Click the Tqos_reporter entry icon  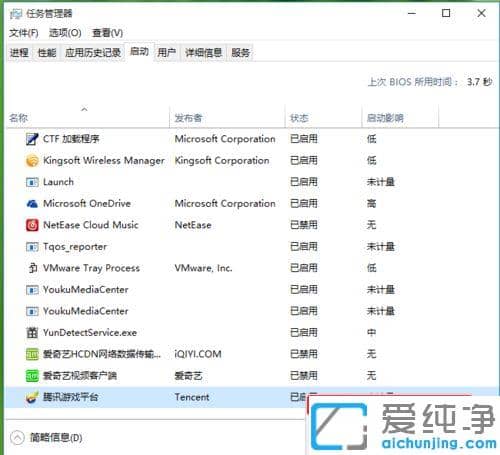[32, 247]
